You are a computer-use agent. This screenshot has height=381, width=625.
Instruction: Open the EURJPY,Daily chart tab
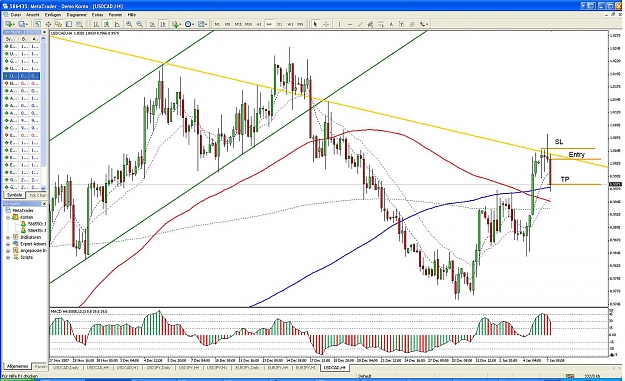click(x=248, y=368)
